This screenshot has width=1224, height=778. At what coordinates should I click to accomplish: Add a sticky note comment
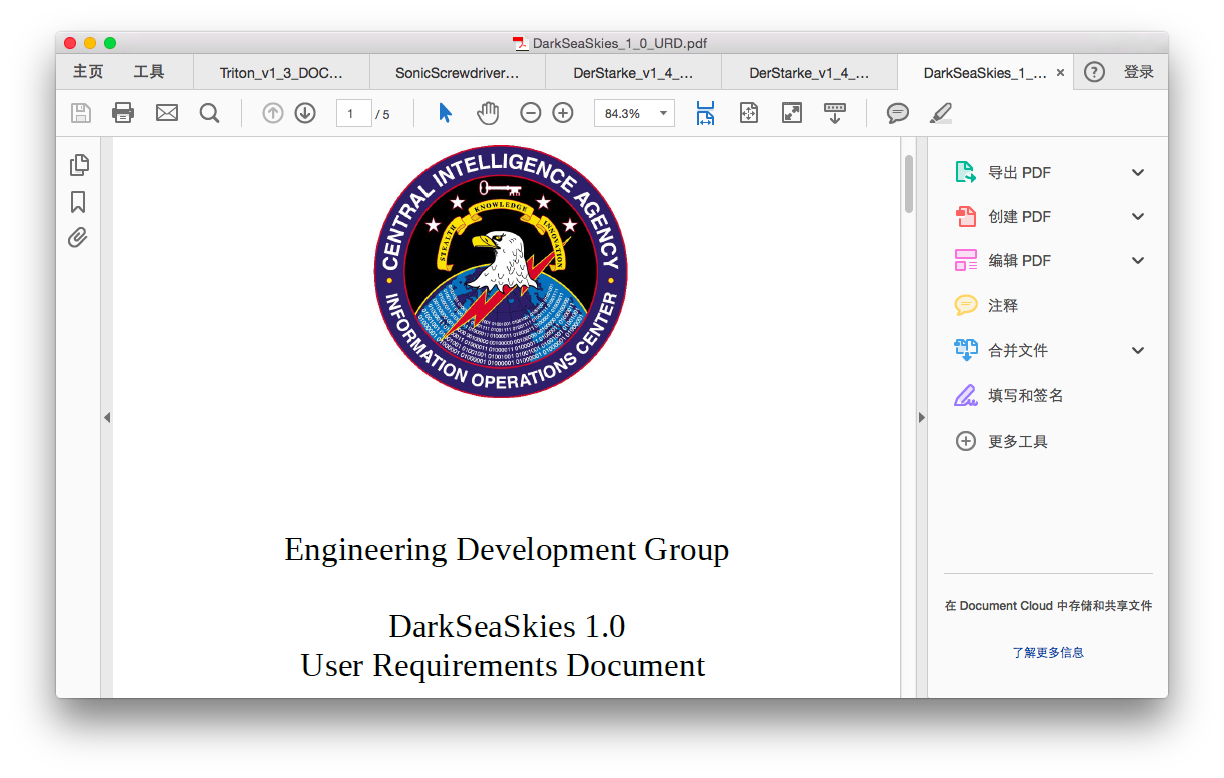coord(898,113)
